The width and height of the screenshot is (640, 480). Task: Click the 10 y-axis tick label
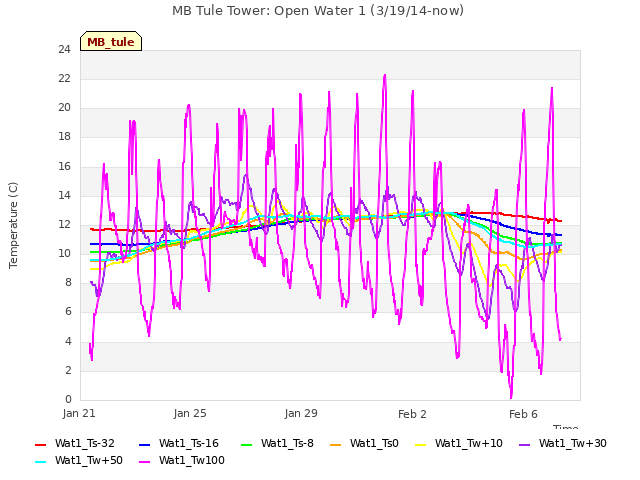pyautogui.click(x=64, y=253)
